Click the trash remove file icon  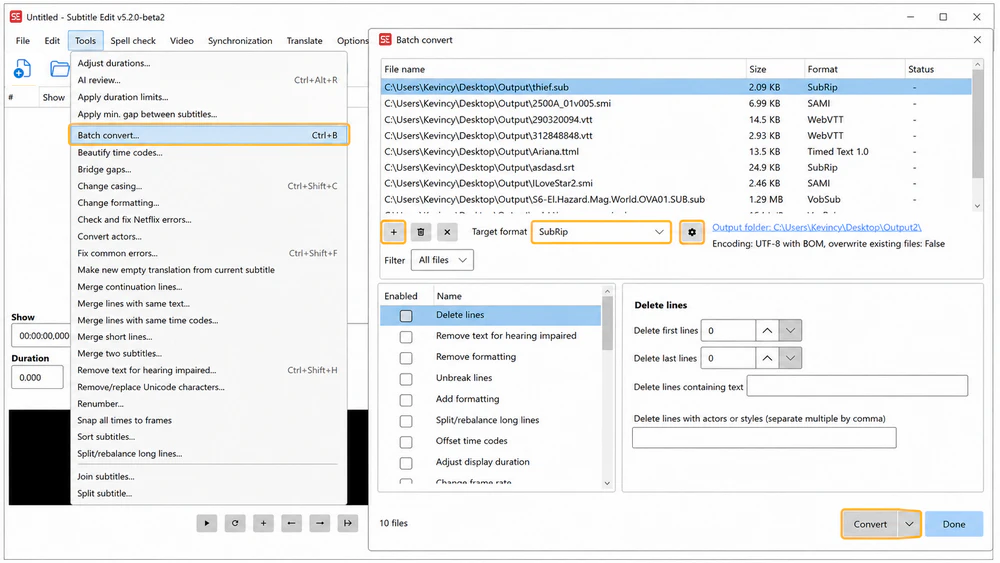click(x=421, y=232)
